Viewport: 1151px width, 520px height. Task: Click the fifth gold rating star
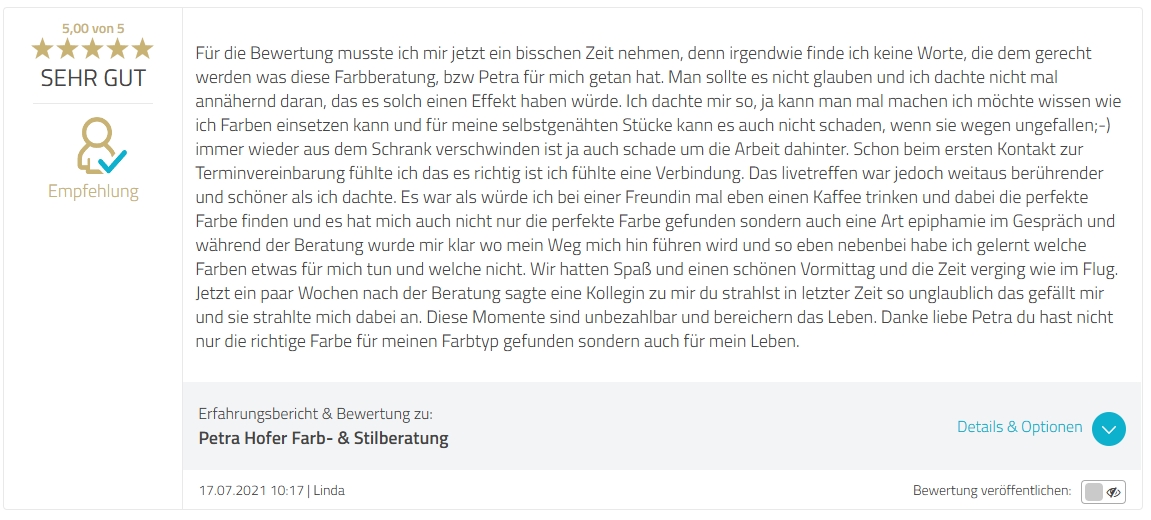point(142,48)
